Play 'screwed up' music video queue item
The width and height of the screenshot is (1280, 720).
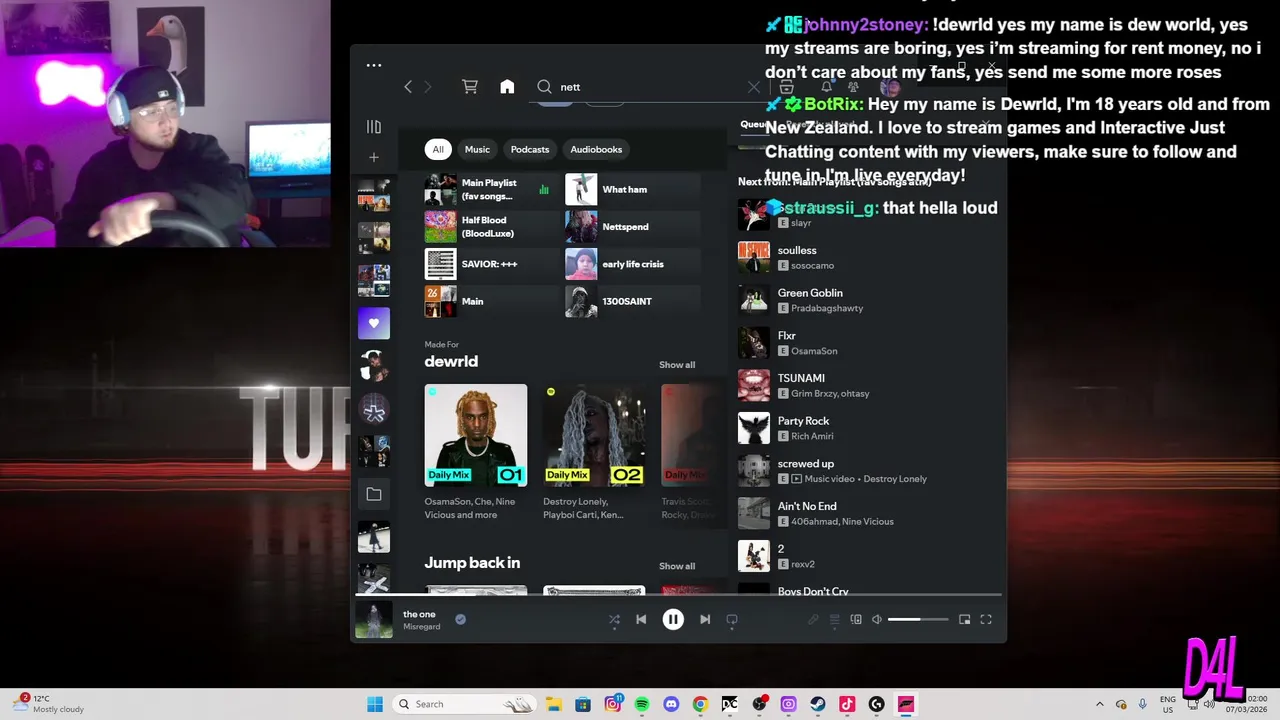click(x=865, y=471)
